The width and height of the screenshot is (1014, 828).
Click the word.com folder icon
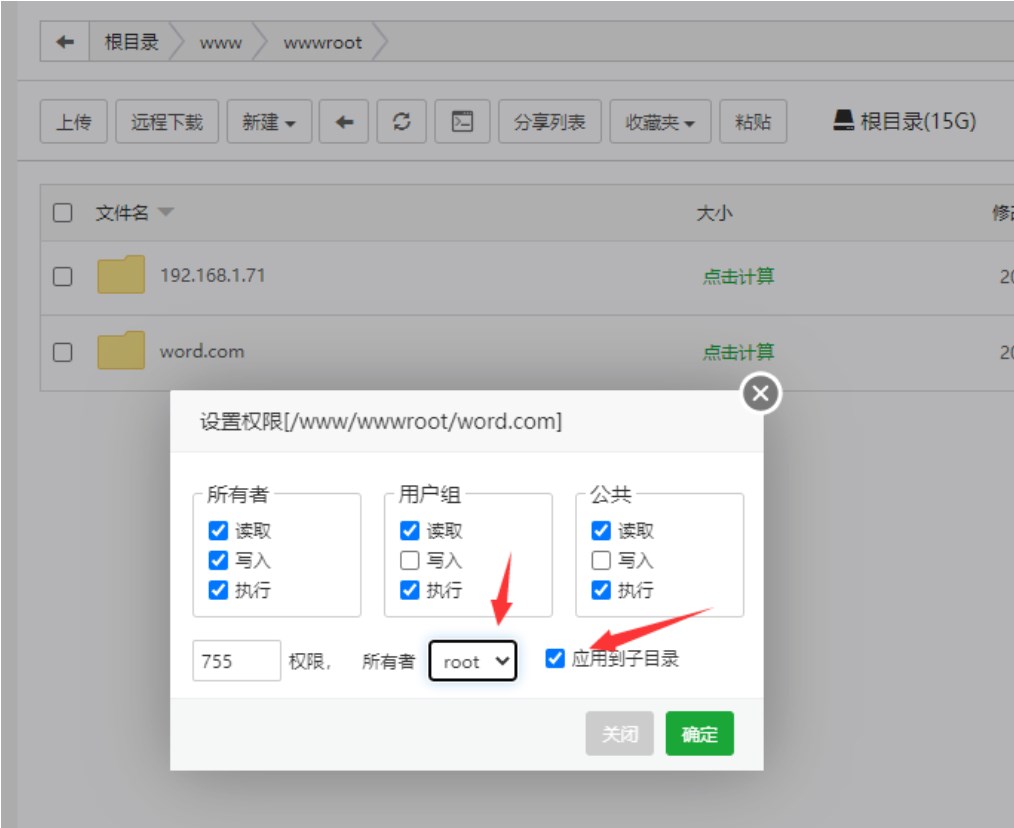121,351
